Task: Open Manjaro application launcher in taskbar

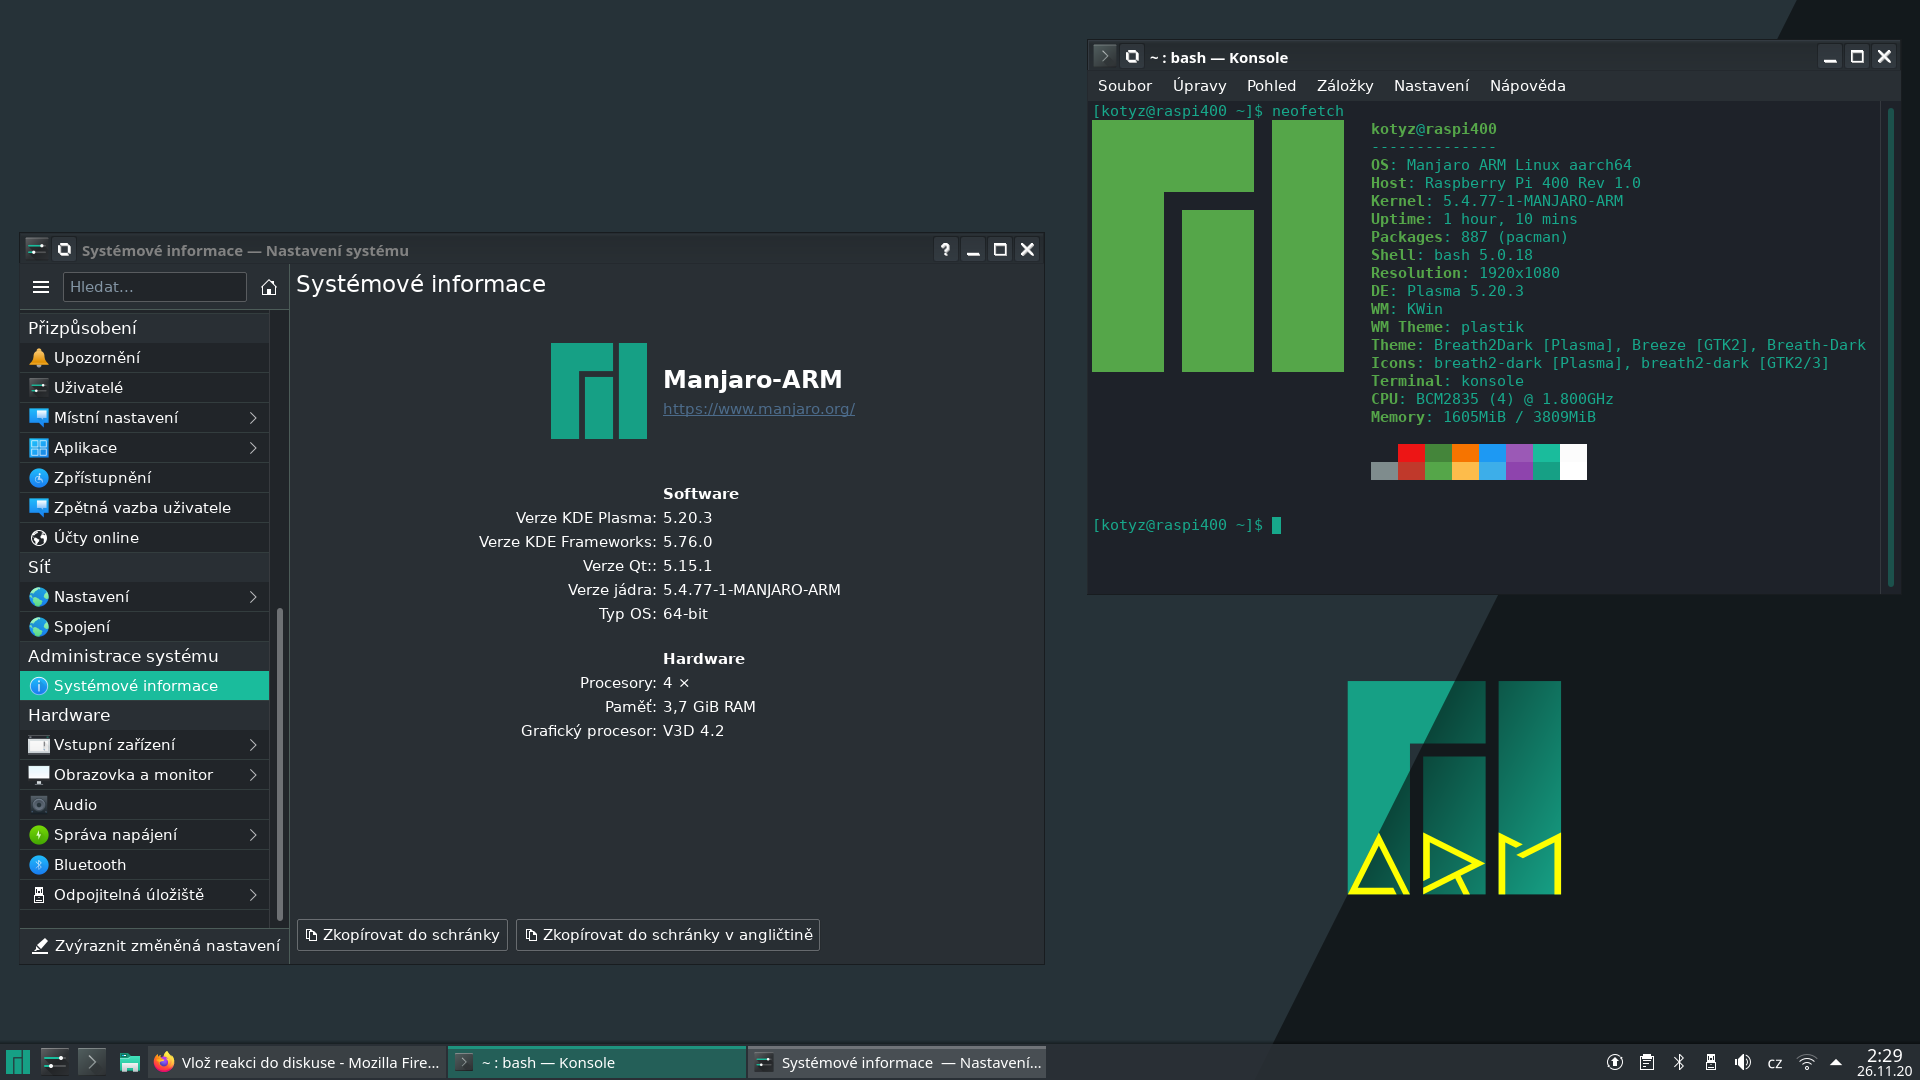Action: point(18,1062)
